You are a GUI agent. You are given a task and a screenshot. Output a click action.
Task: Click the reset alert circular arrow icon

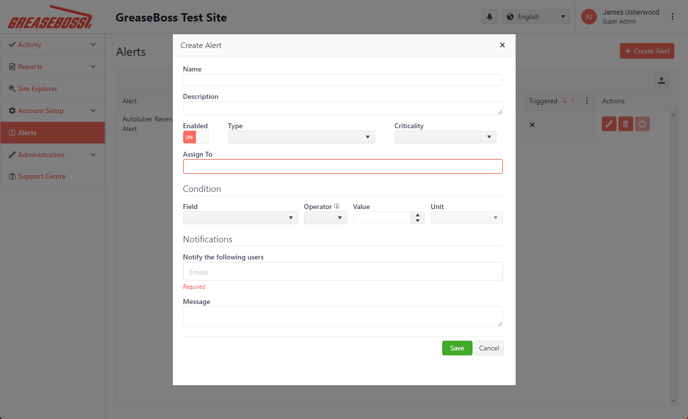tap(642, 124)
